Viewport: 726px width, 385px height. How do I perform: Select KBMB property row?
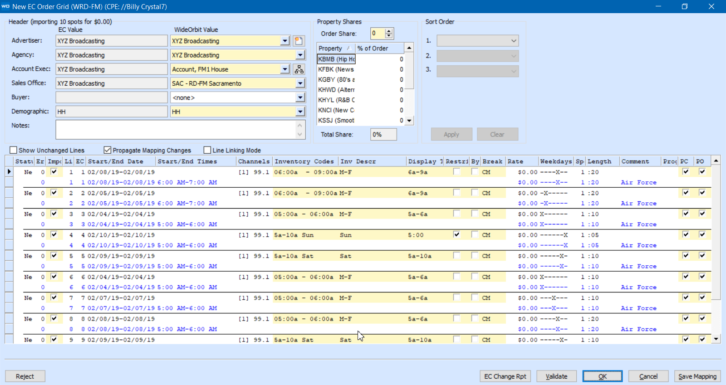(x=361, y=59)
